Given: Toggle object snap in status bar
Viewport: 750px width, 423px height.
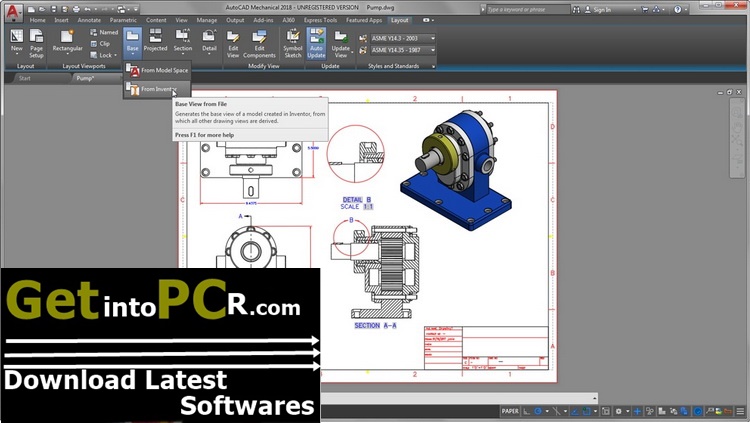Looking at the screenshot, I should coord(586,411).
